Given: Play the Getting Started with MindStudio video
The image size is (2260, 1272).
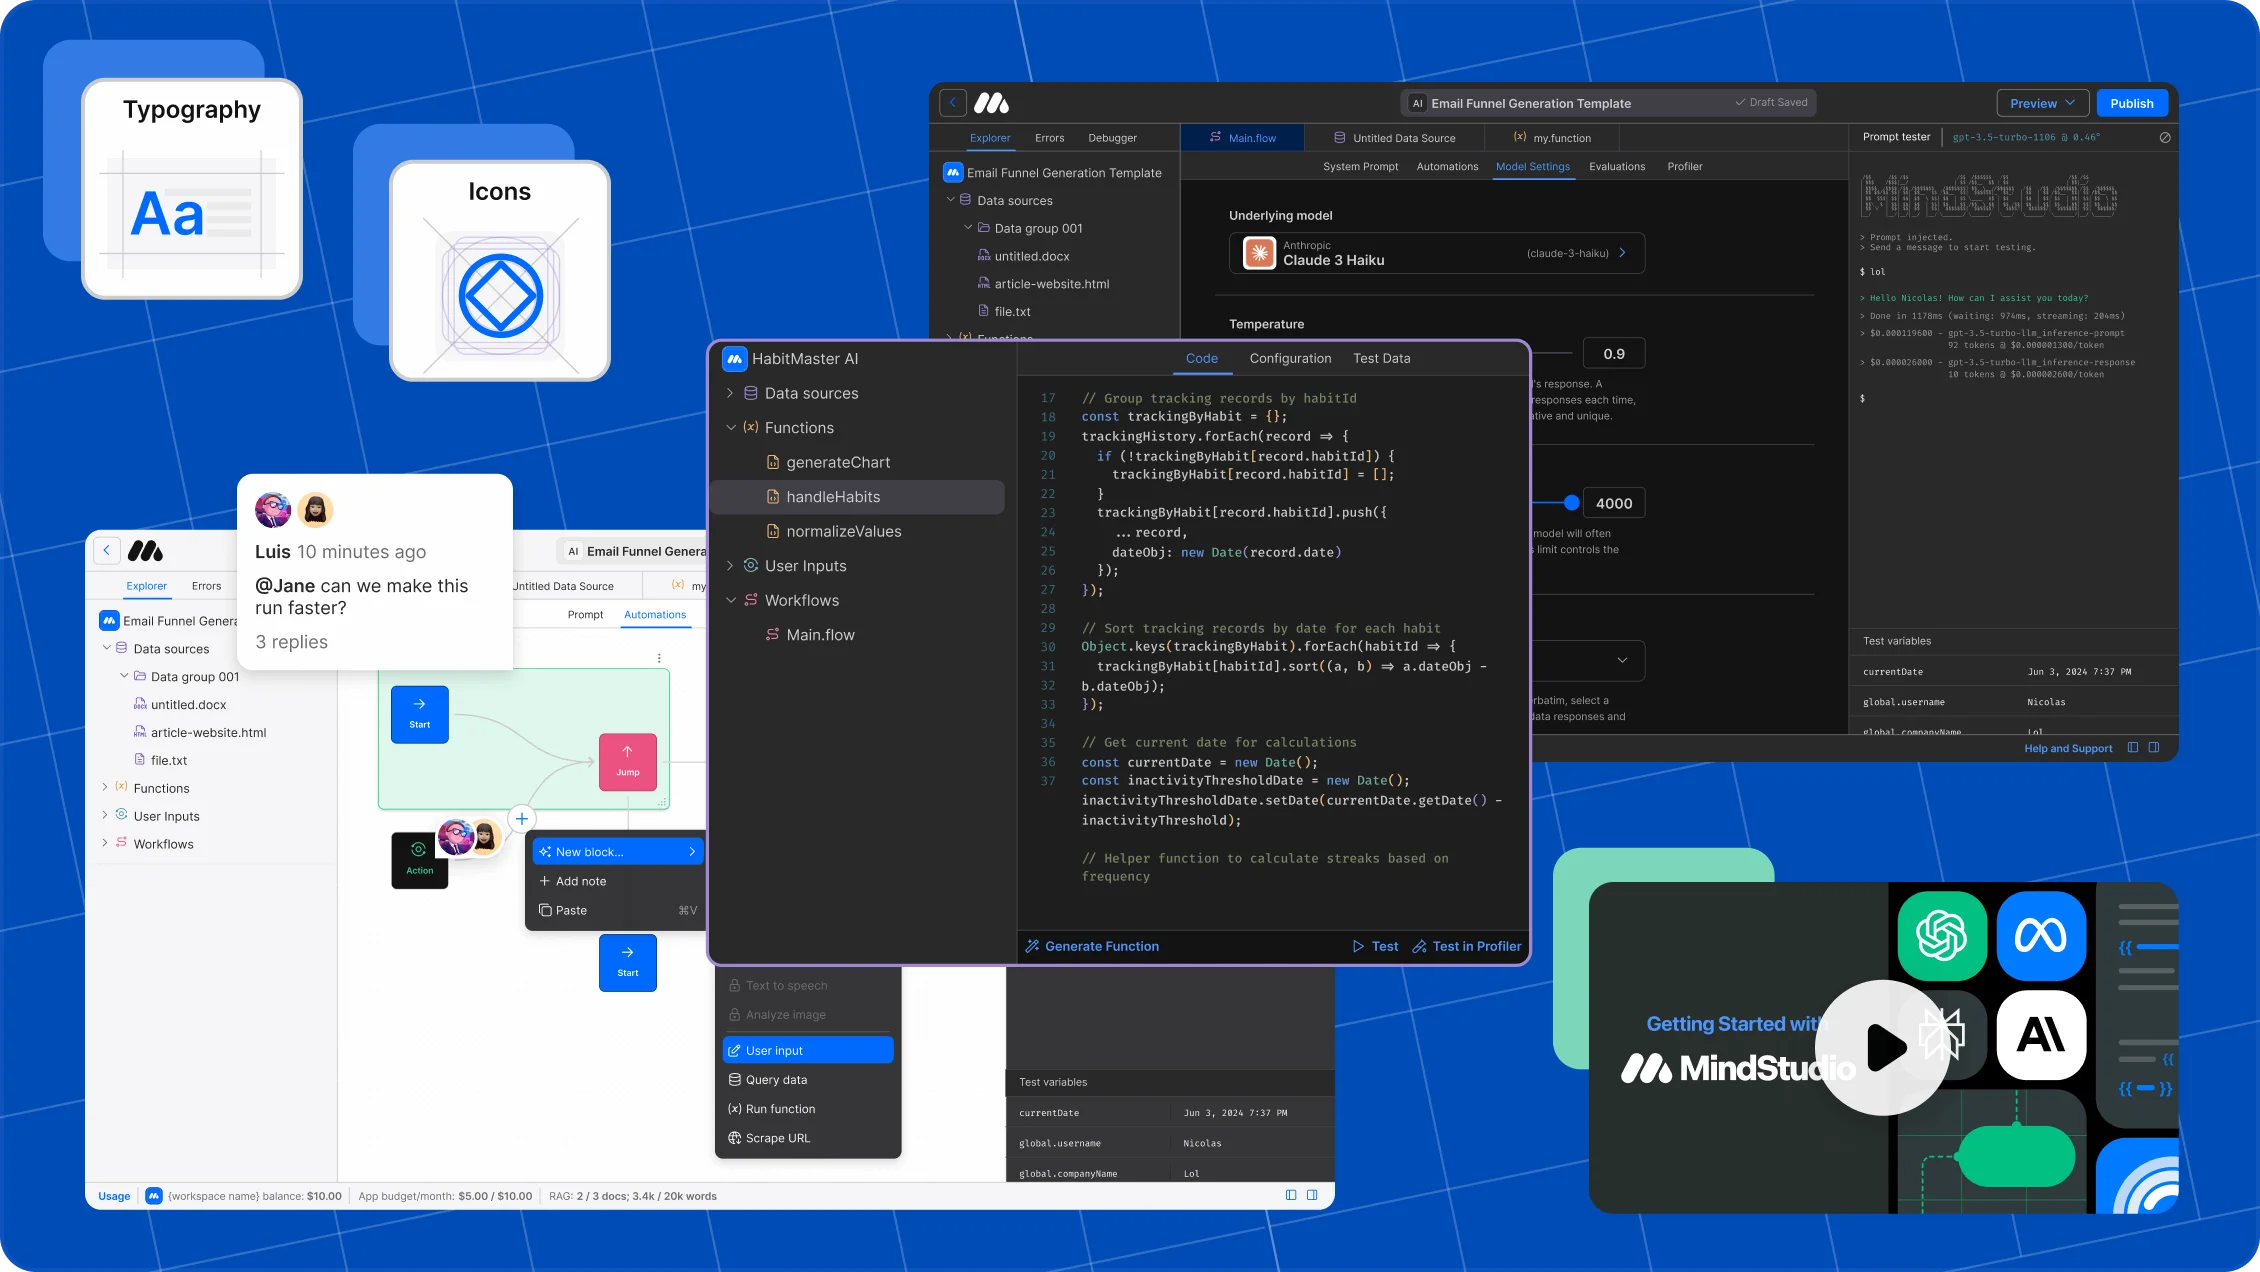Looking at the screenshot, I should (x=1883, y=1048).
